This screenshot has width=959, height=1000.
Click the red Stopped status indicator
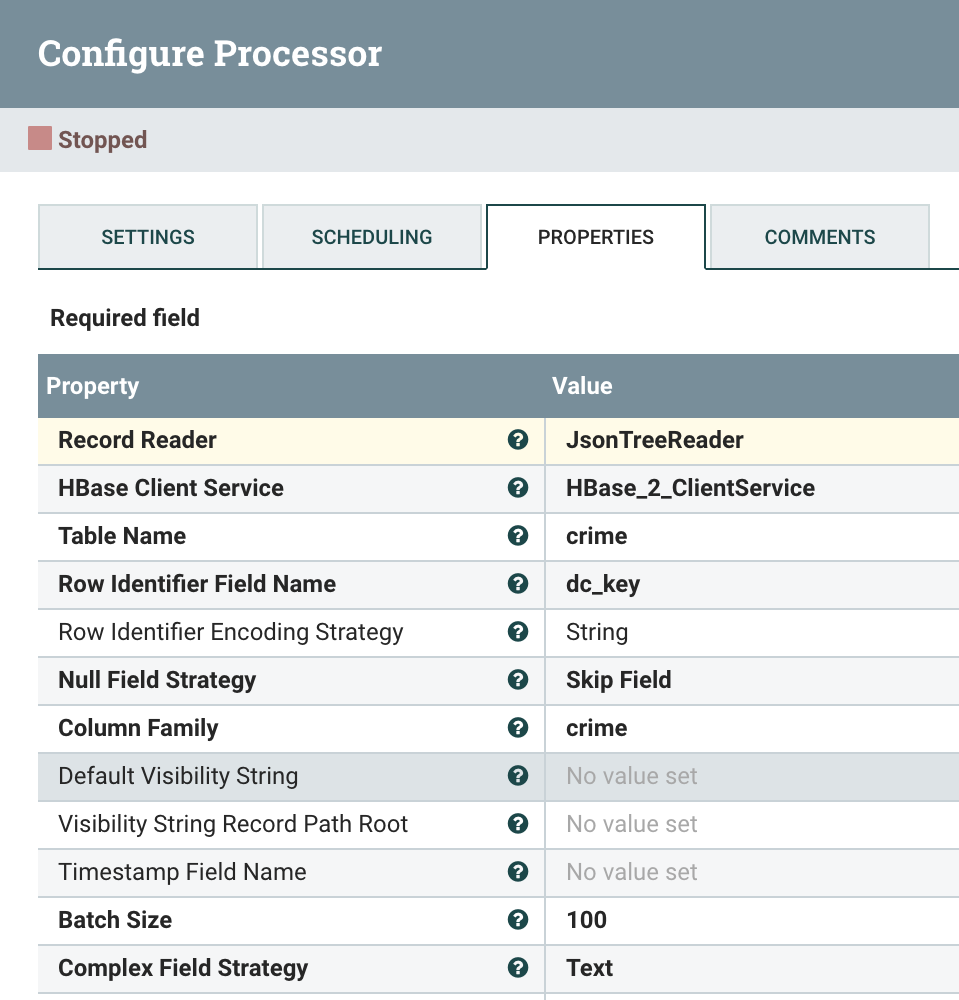[x=40, y=139]
